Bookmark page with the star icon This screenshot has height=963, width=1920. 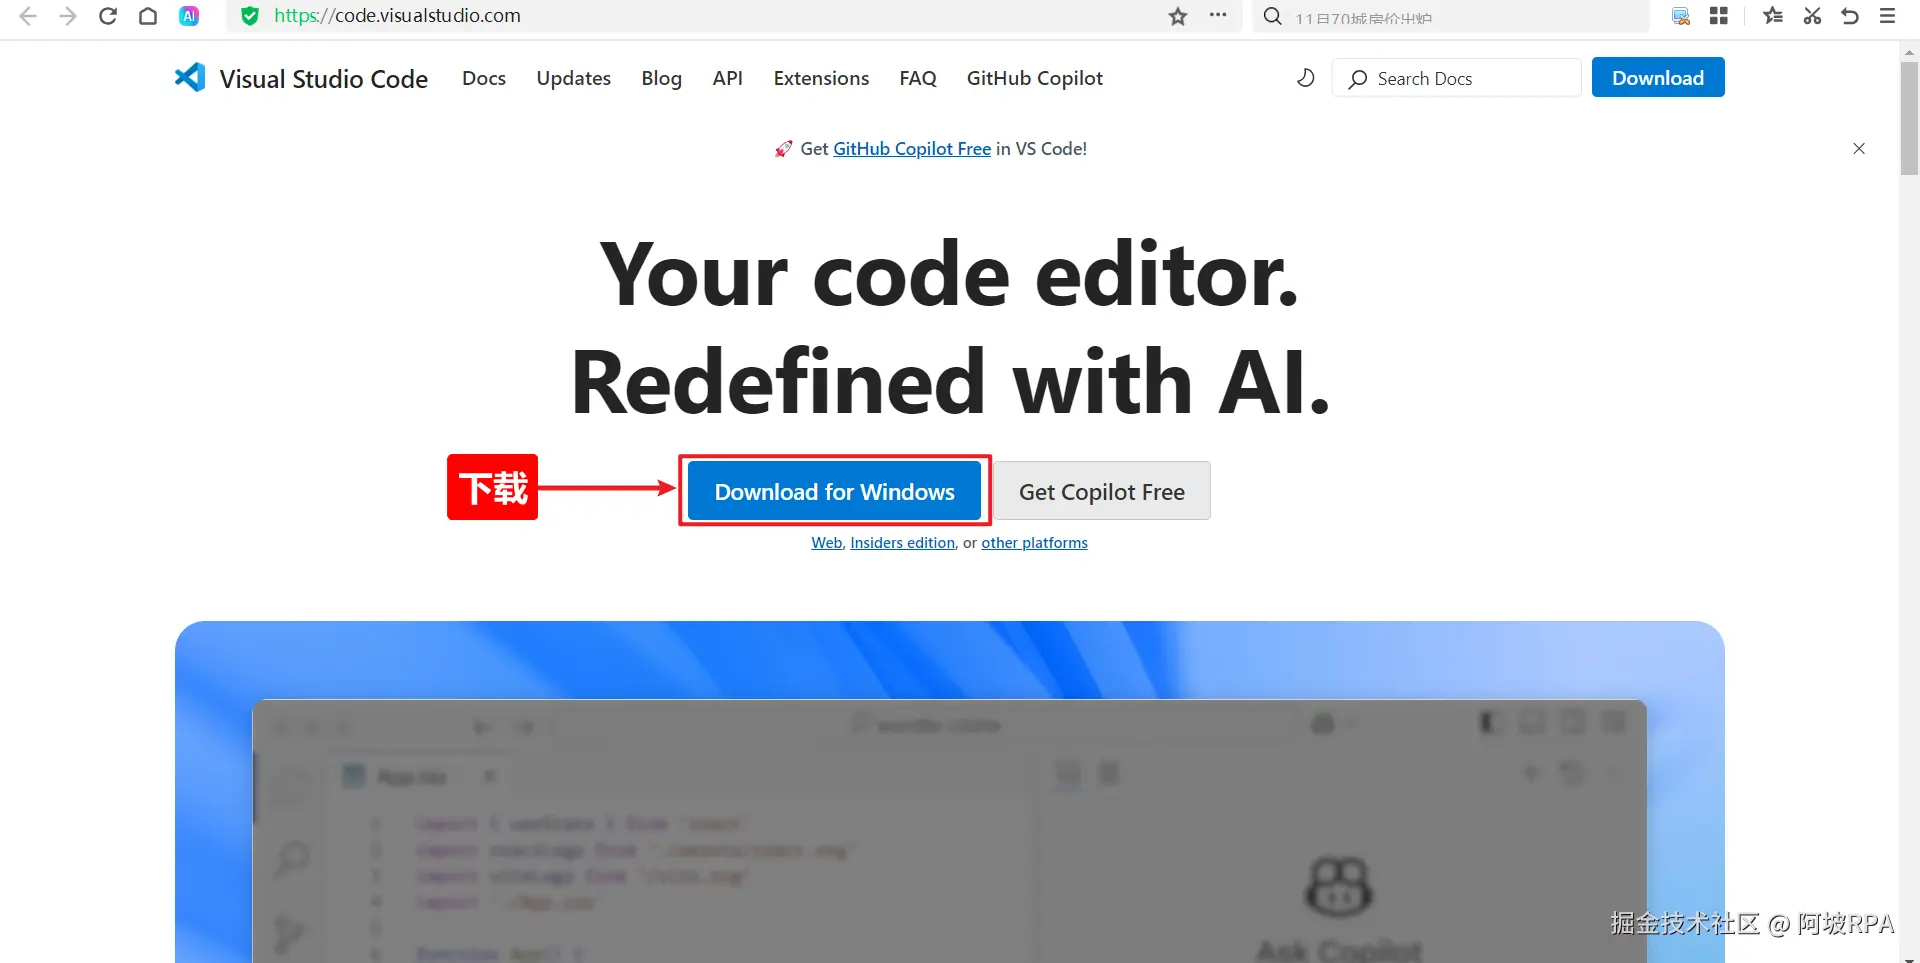pos(1178,16)
